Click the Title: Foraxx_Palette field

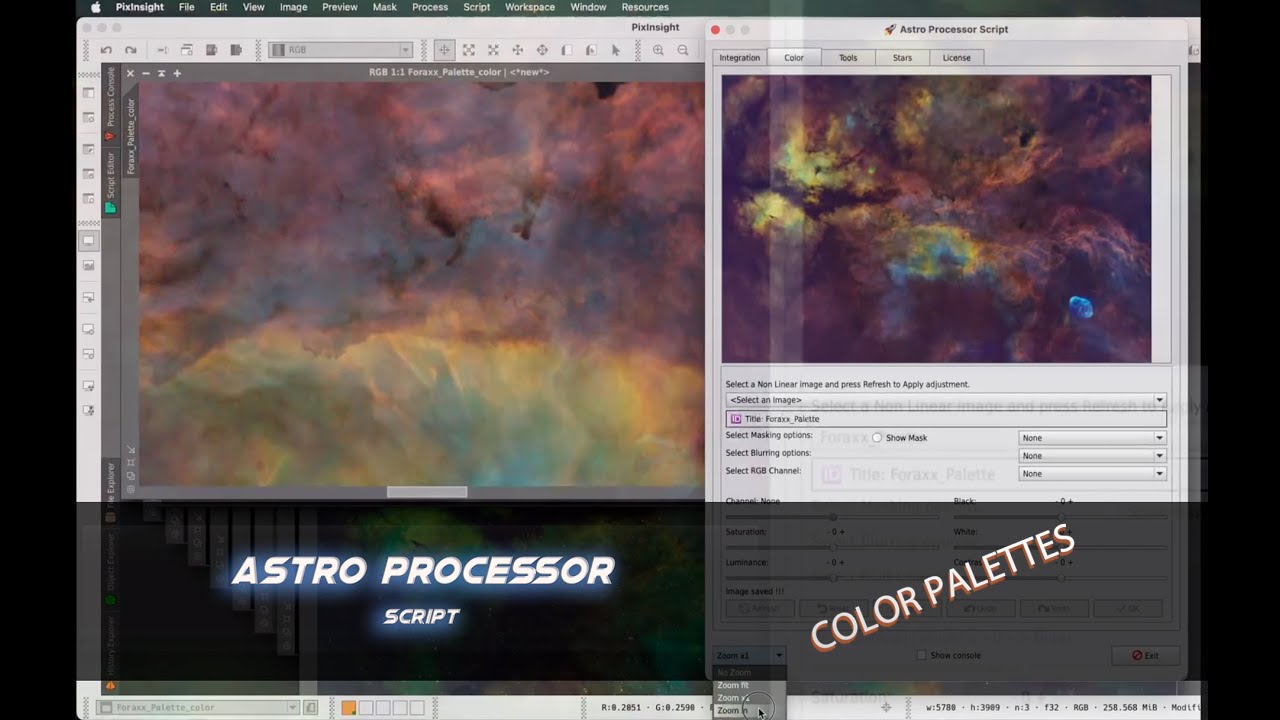[x=946, y=419]
